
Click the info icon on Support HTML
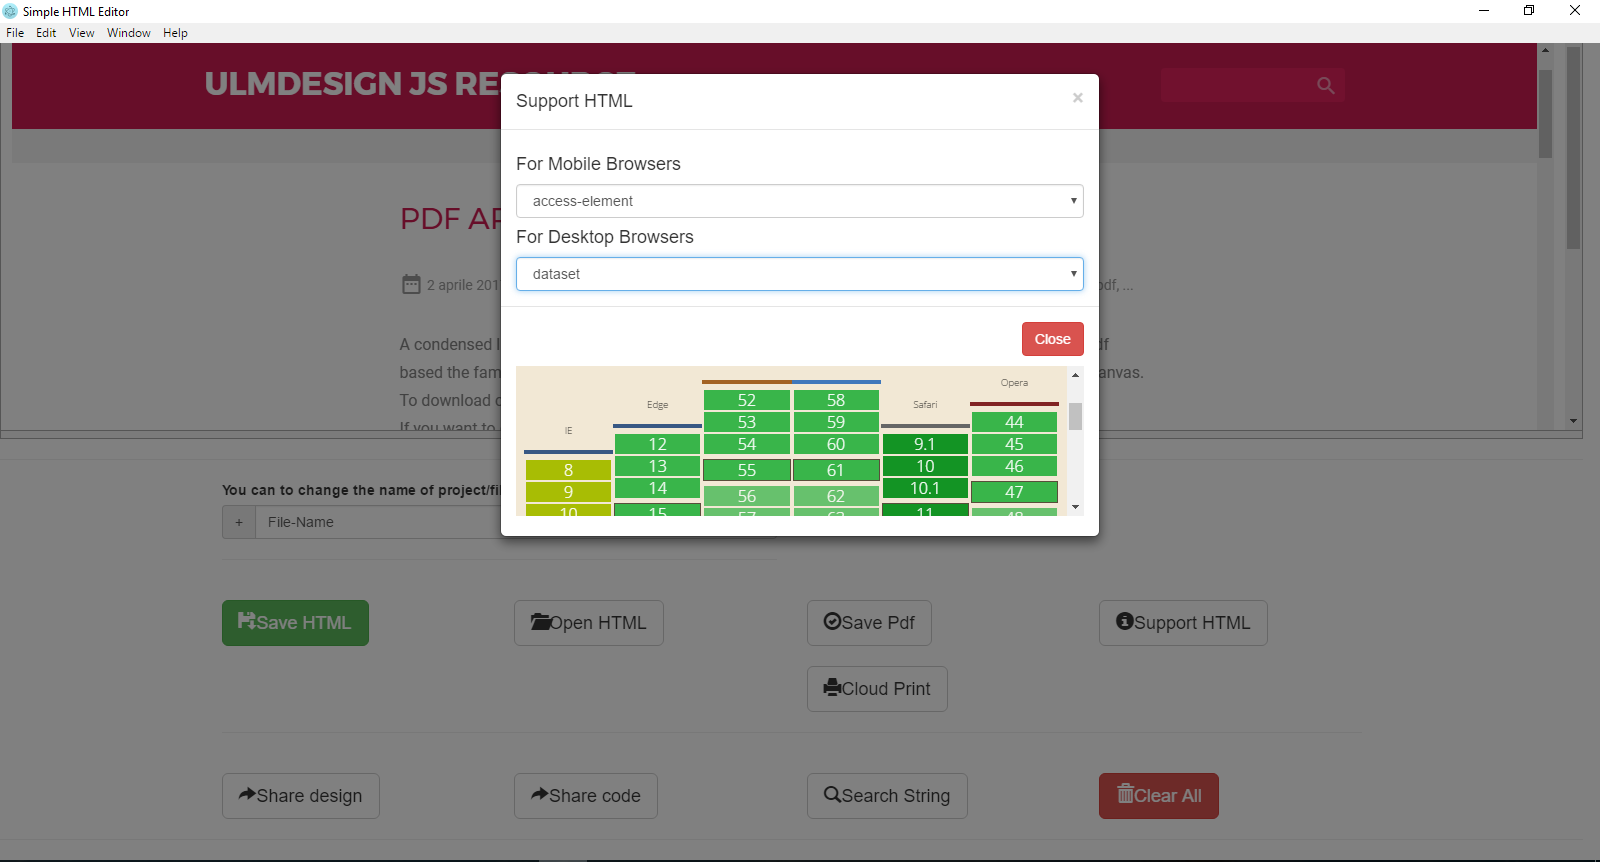coord(1125,621)
